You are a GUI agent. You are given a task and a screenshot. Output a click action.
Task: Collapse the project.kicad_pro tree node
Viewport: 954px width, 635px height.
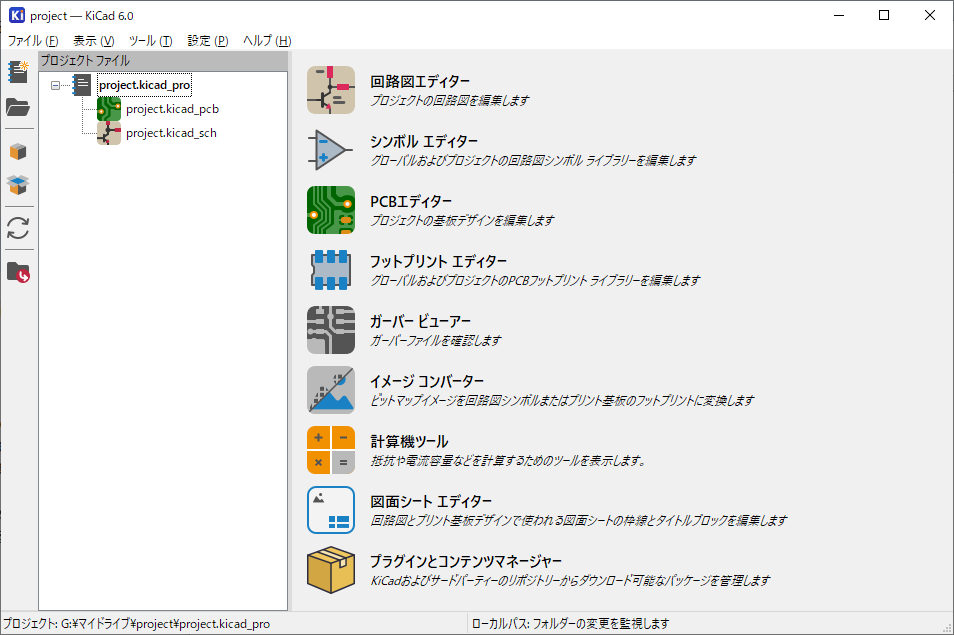55,86
